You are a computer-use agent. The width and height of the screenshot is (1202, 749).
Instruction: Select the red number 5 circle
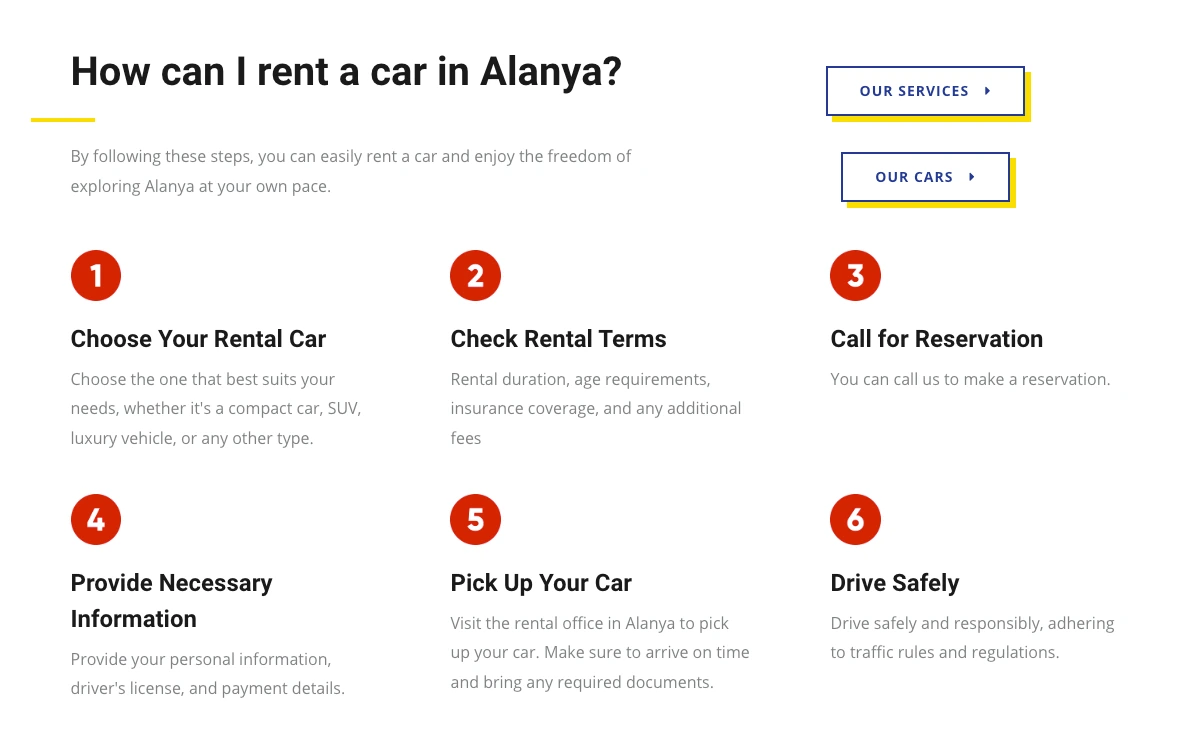coord(476,519)
